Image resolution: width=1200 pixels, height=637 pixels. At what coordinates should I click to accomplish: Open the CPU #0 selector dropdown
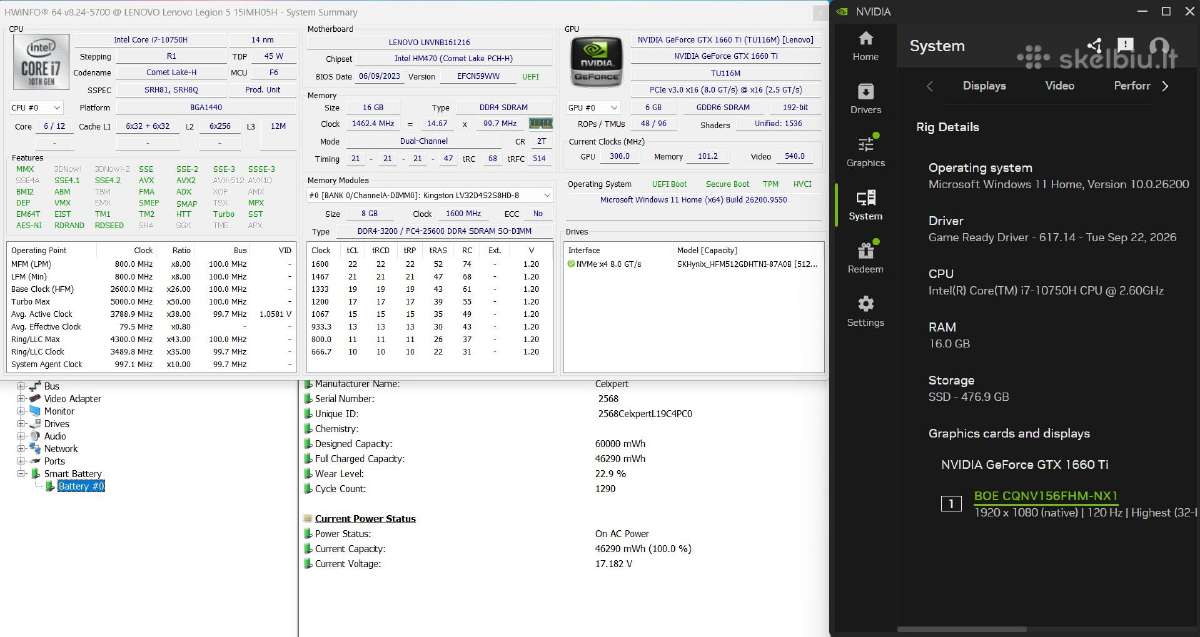point(36,107)
